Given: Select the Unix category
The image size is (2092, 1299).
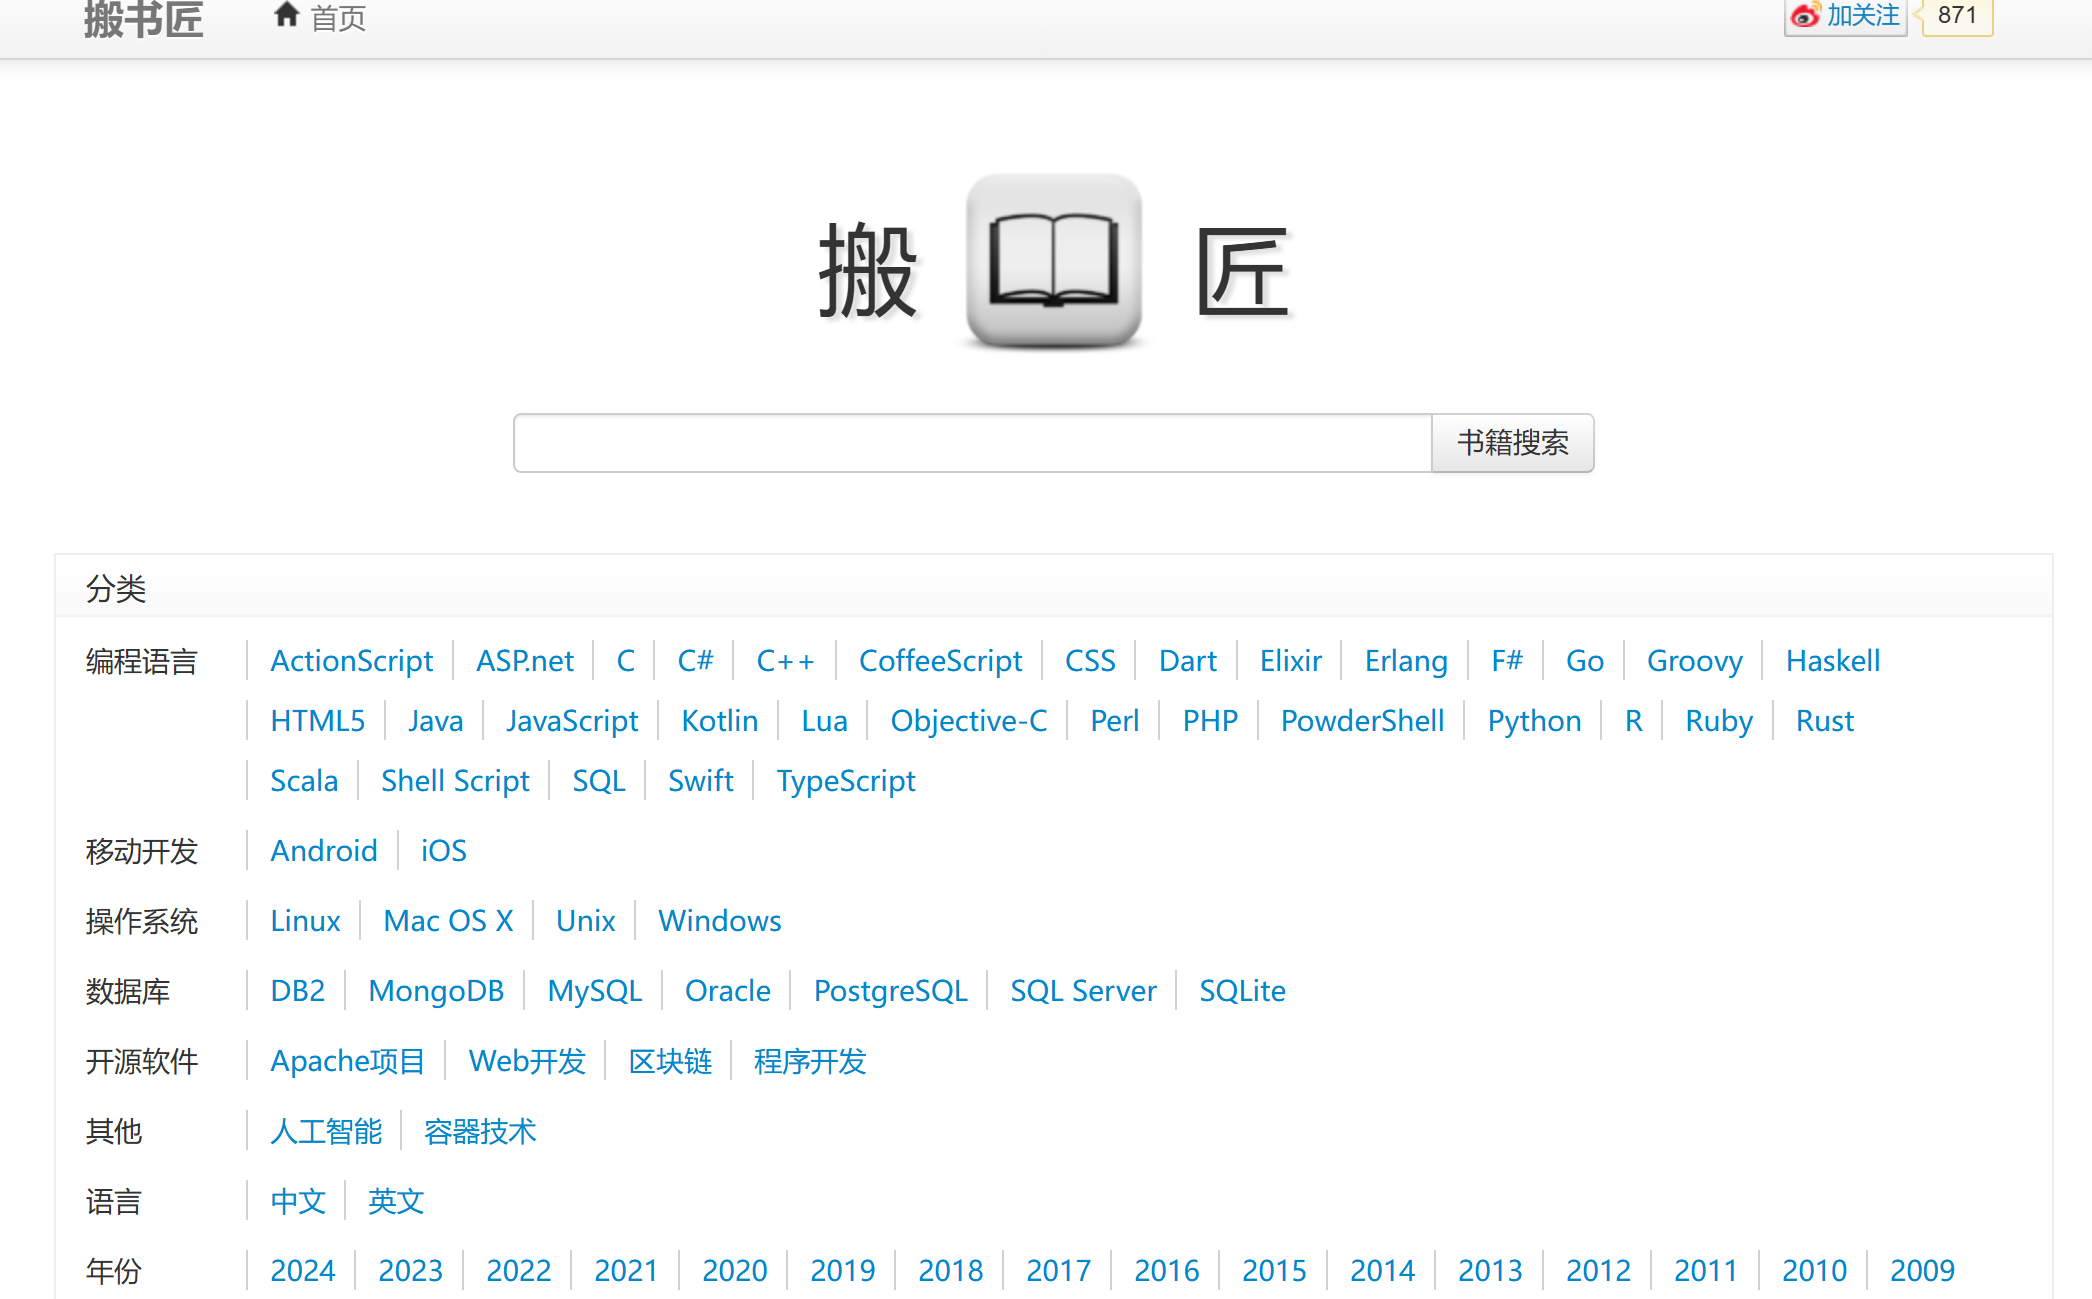Looking at the screenshot, I should 585,921.
